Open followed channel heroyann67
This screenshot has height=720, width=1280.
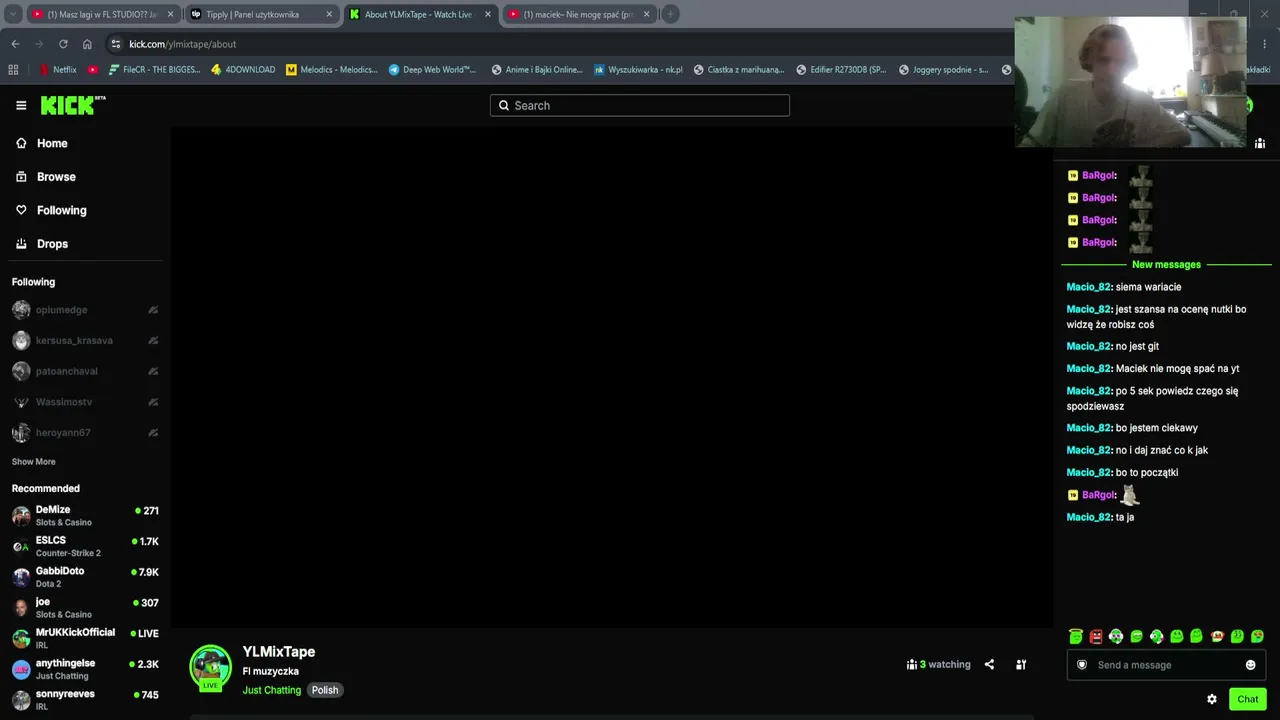pyautogui.click(x=85, y=433)
